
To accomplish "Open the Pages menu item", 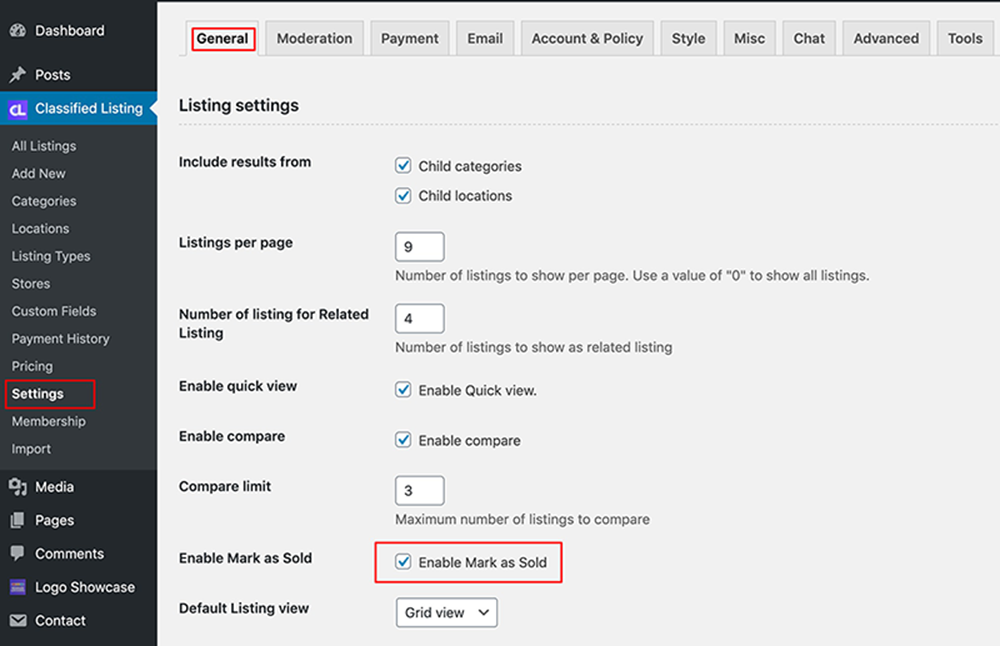I will point(54,520).
